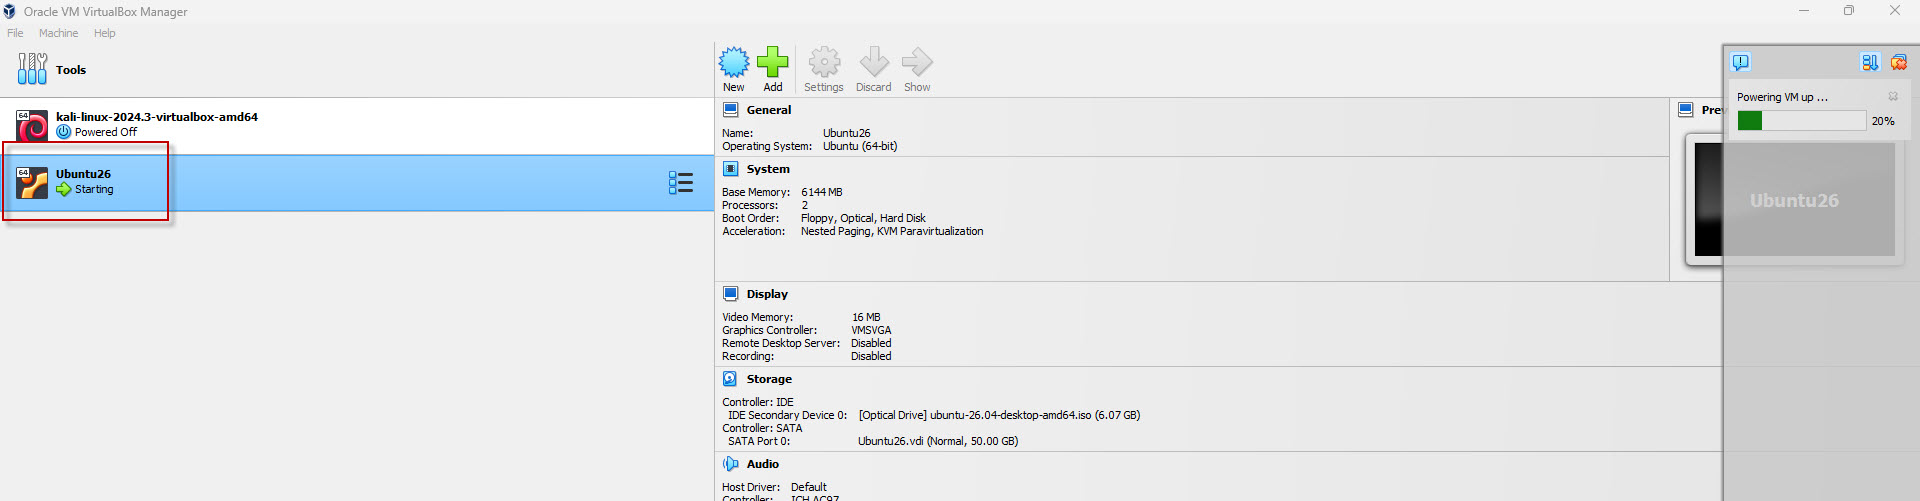Screen dimensions: 1920x501
Task: Click the Base Memory value 6144 MB
Action: (x=822, y=192)
